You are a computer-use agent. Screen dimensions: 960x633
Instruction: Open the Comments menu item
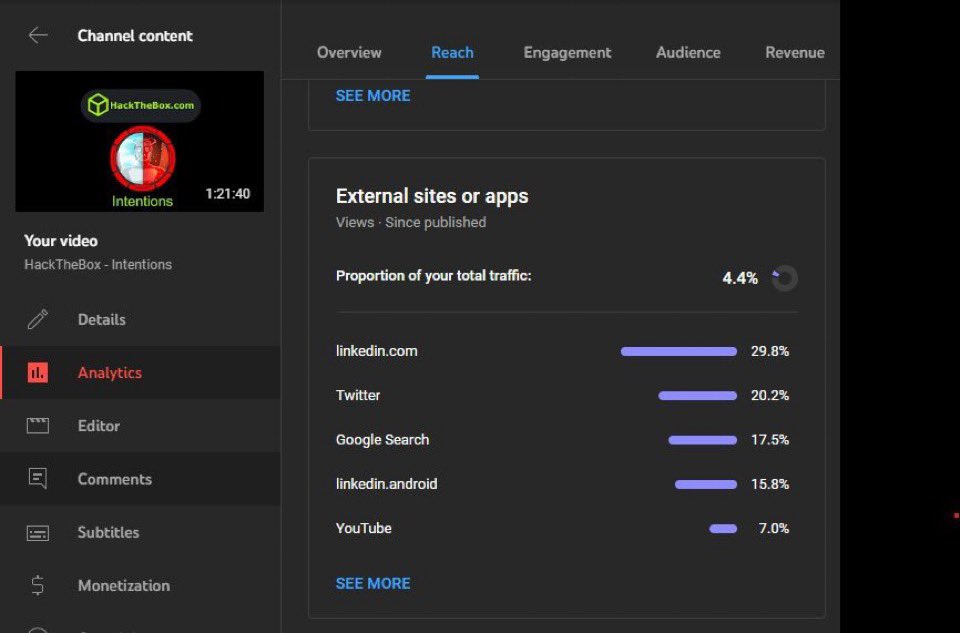(140, 479)
